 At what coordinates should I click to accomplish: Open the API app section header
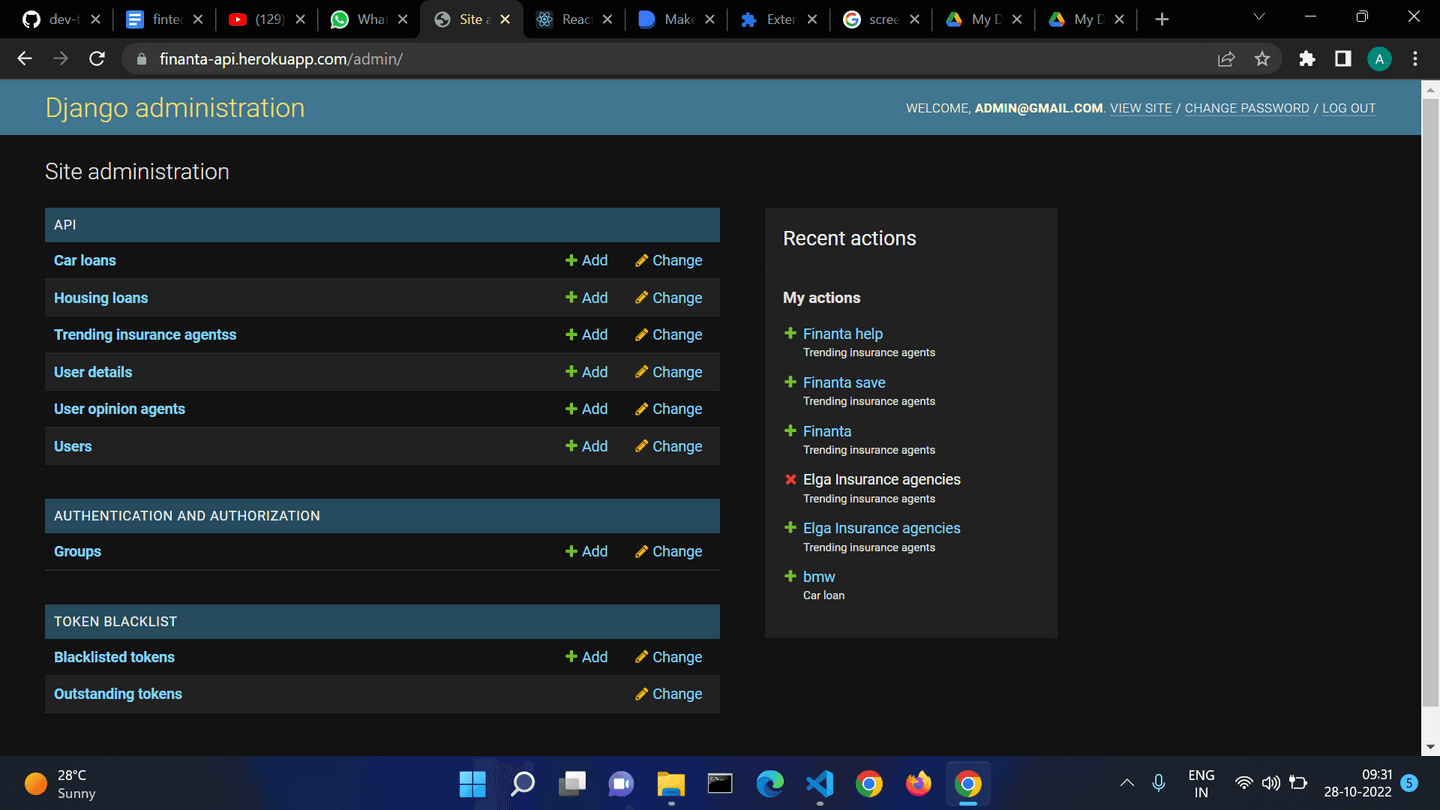click(x=65, y=225)
